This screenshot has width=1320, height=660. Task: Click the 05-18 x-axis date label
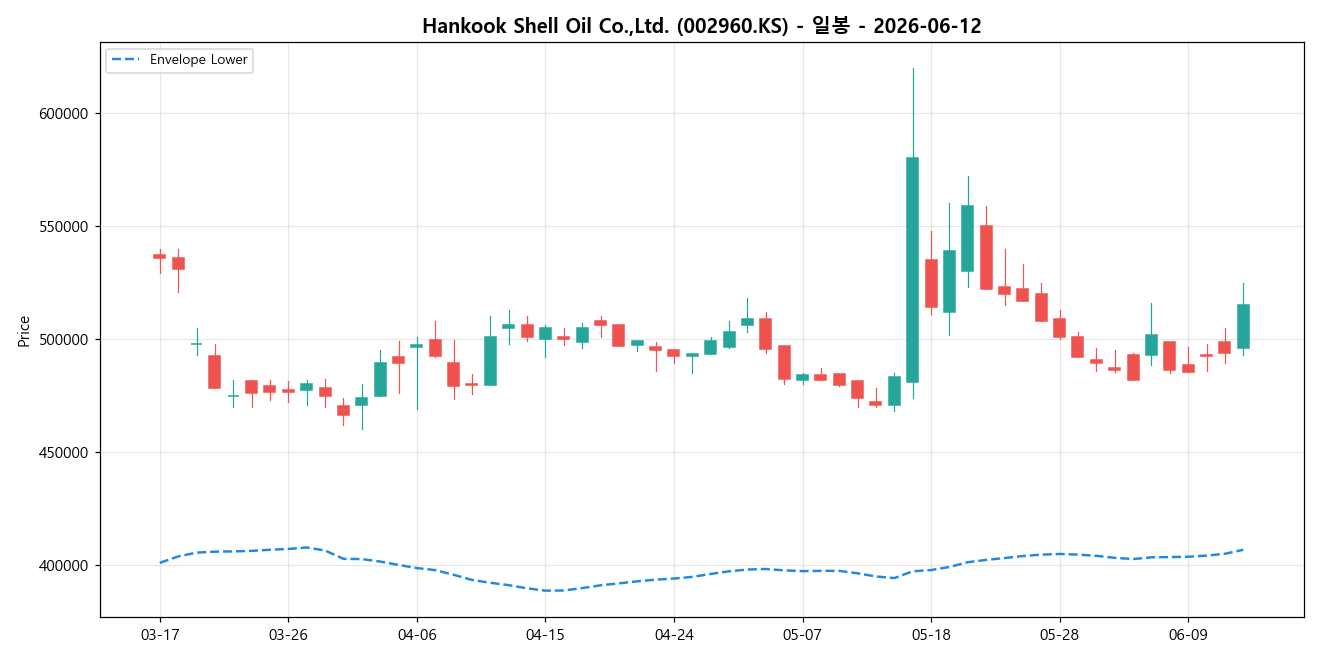(931, 635)
